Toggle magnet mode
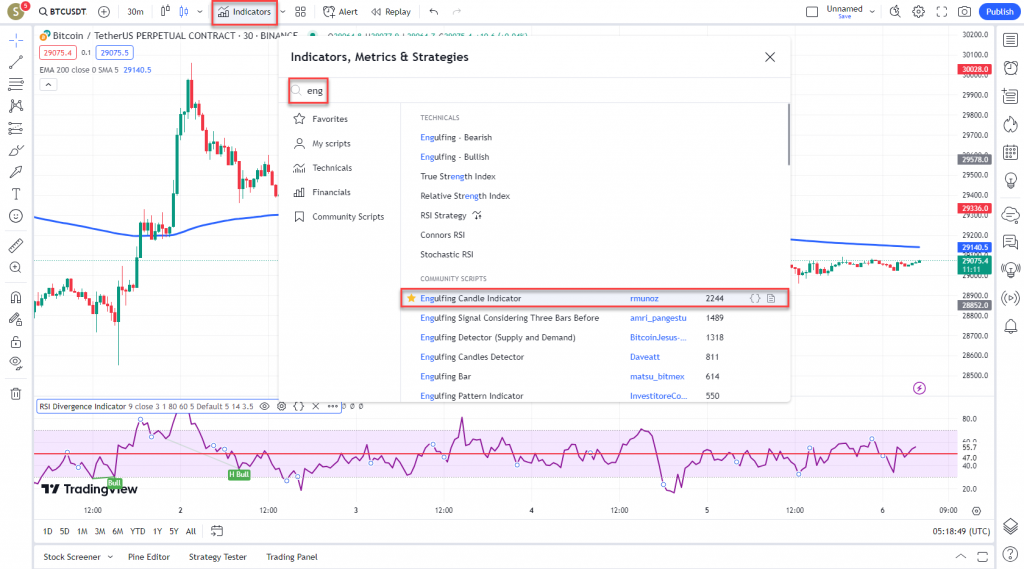 click(x=16, y=297)
